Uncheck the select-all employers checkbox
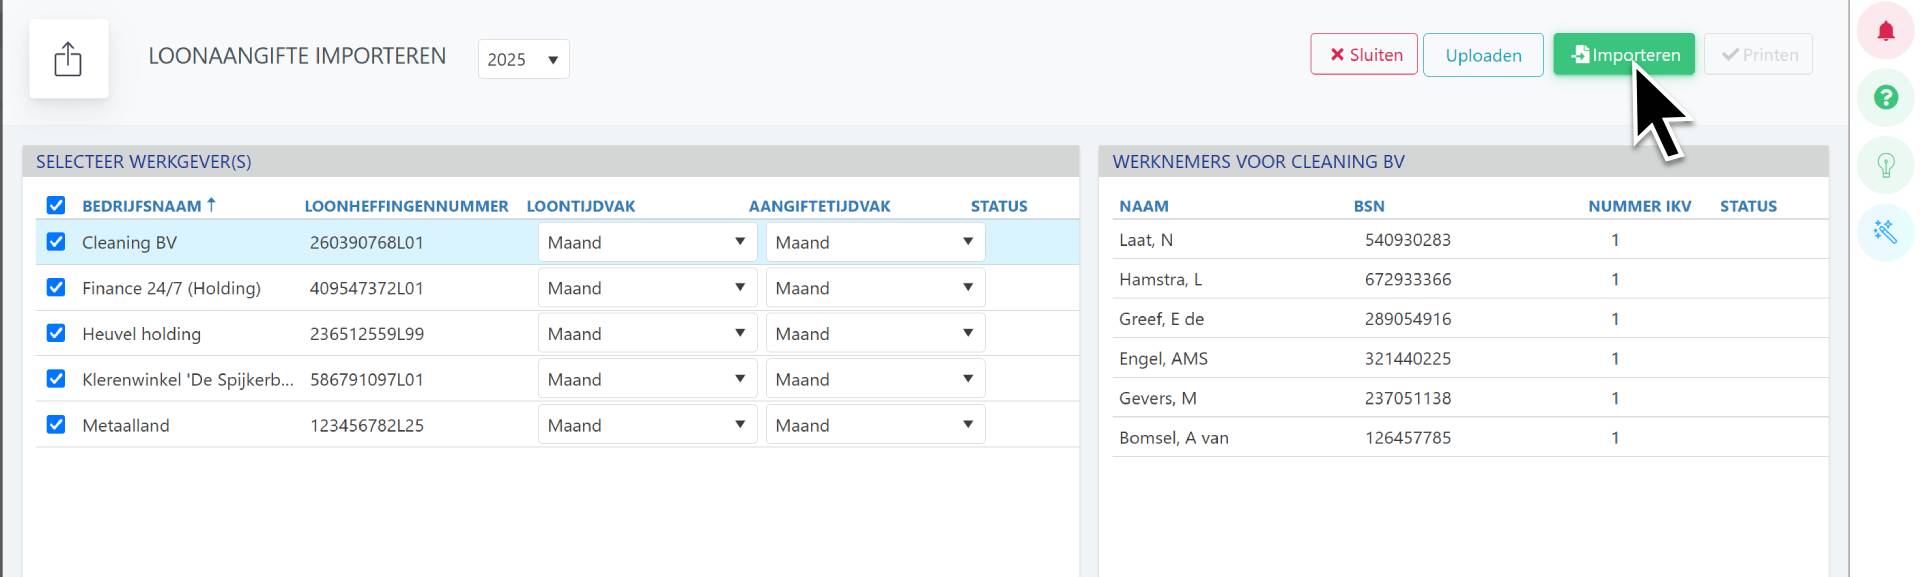The height and width of the screenshot is (577, 1920). (x=56, y=206)
